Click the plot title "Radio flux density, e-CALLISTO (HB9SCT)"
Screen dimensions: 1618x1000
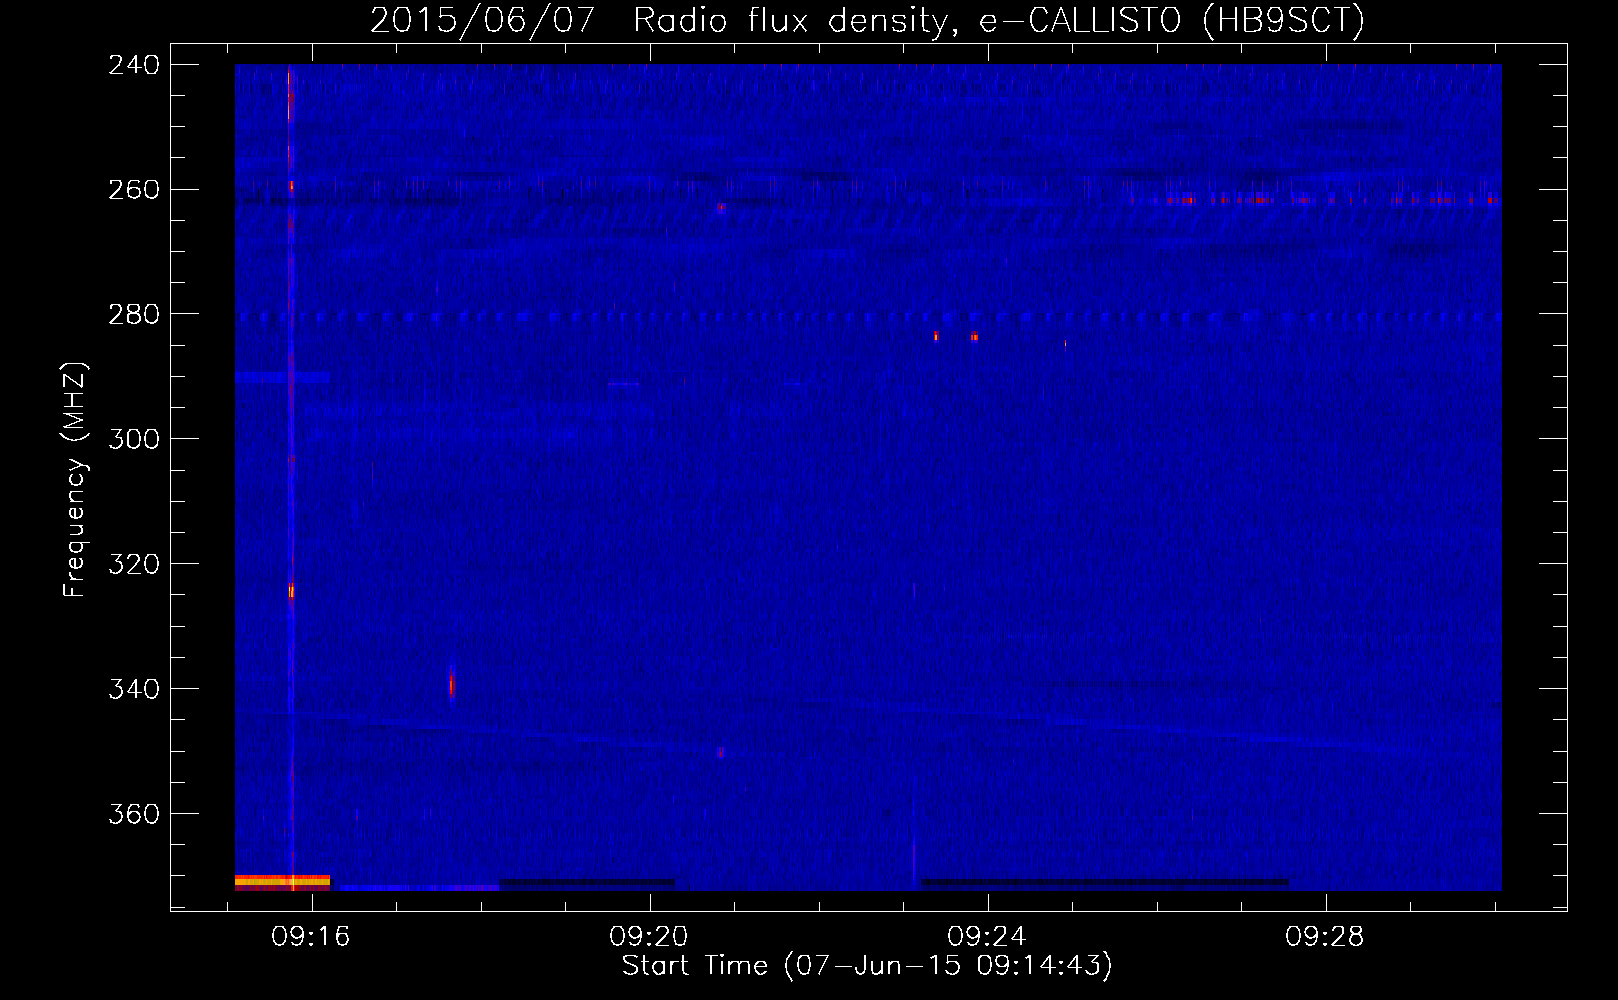coord(999,21)
